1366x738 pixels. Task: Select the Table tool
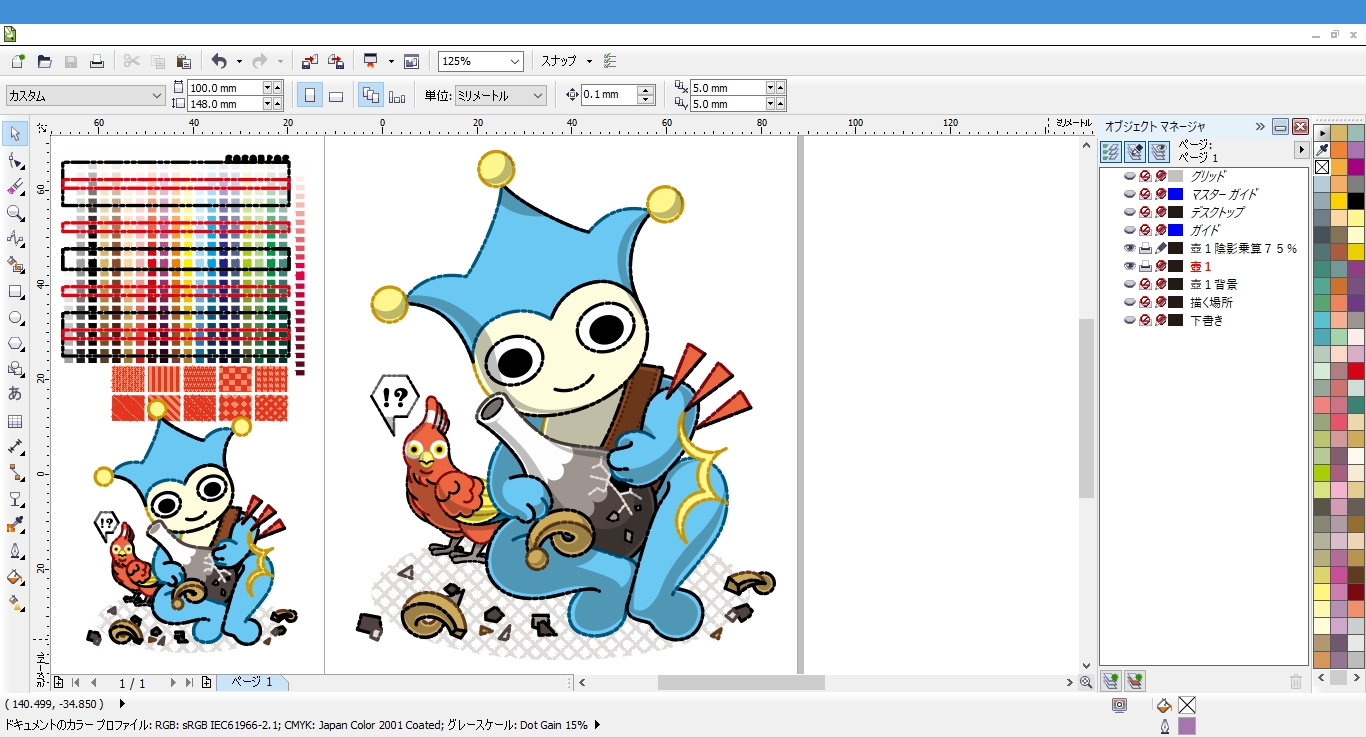point(15,421)
